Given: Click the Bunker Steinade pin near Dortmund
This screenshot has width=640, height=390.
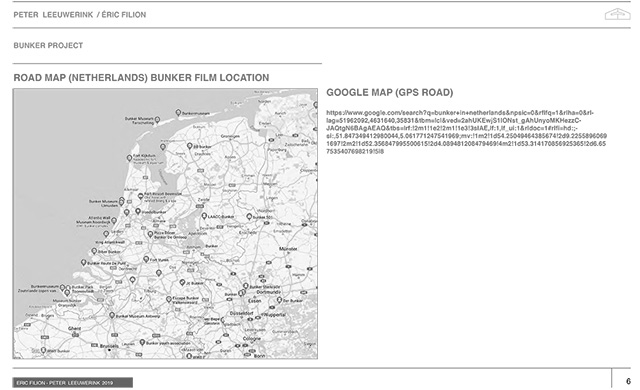Looking at the screenshot, I should pos(245,286).
